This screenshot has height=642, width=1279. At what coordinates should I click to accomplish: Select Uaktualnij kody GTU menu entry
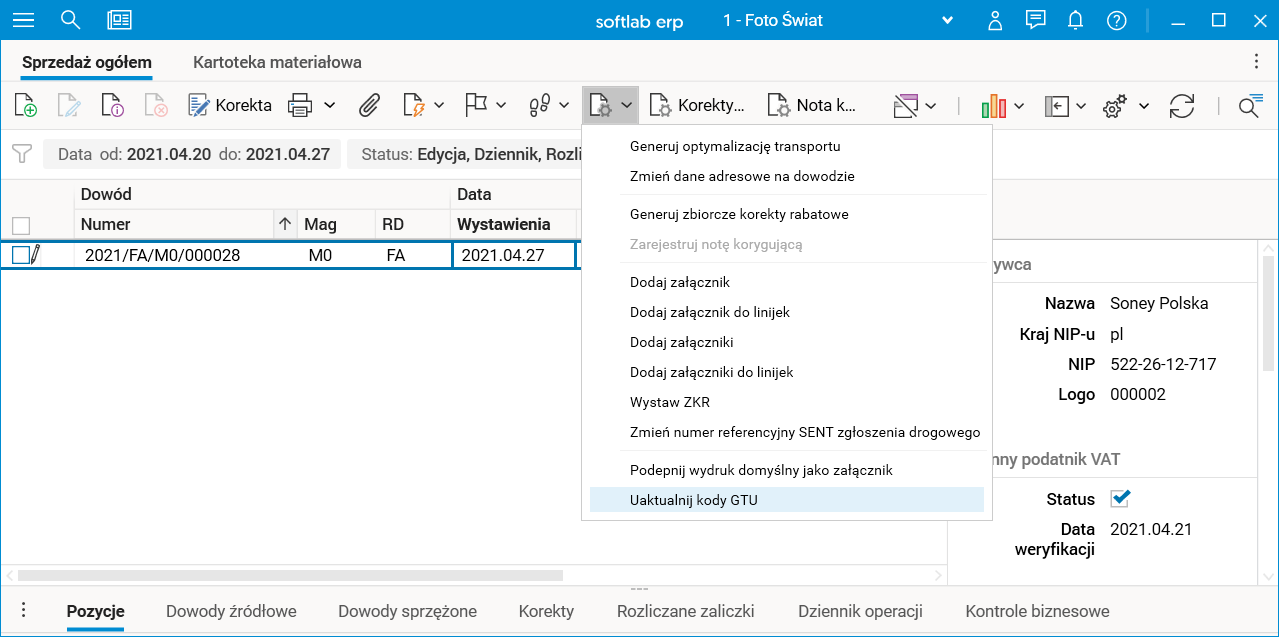click(694, 500)
